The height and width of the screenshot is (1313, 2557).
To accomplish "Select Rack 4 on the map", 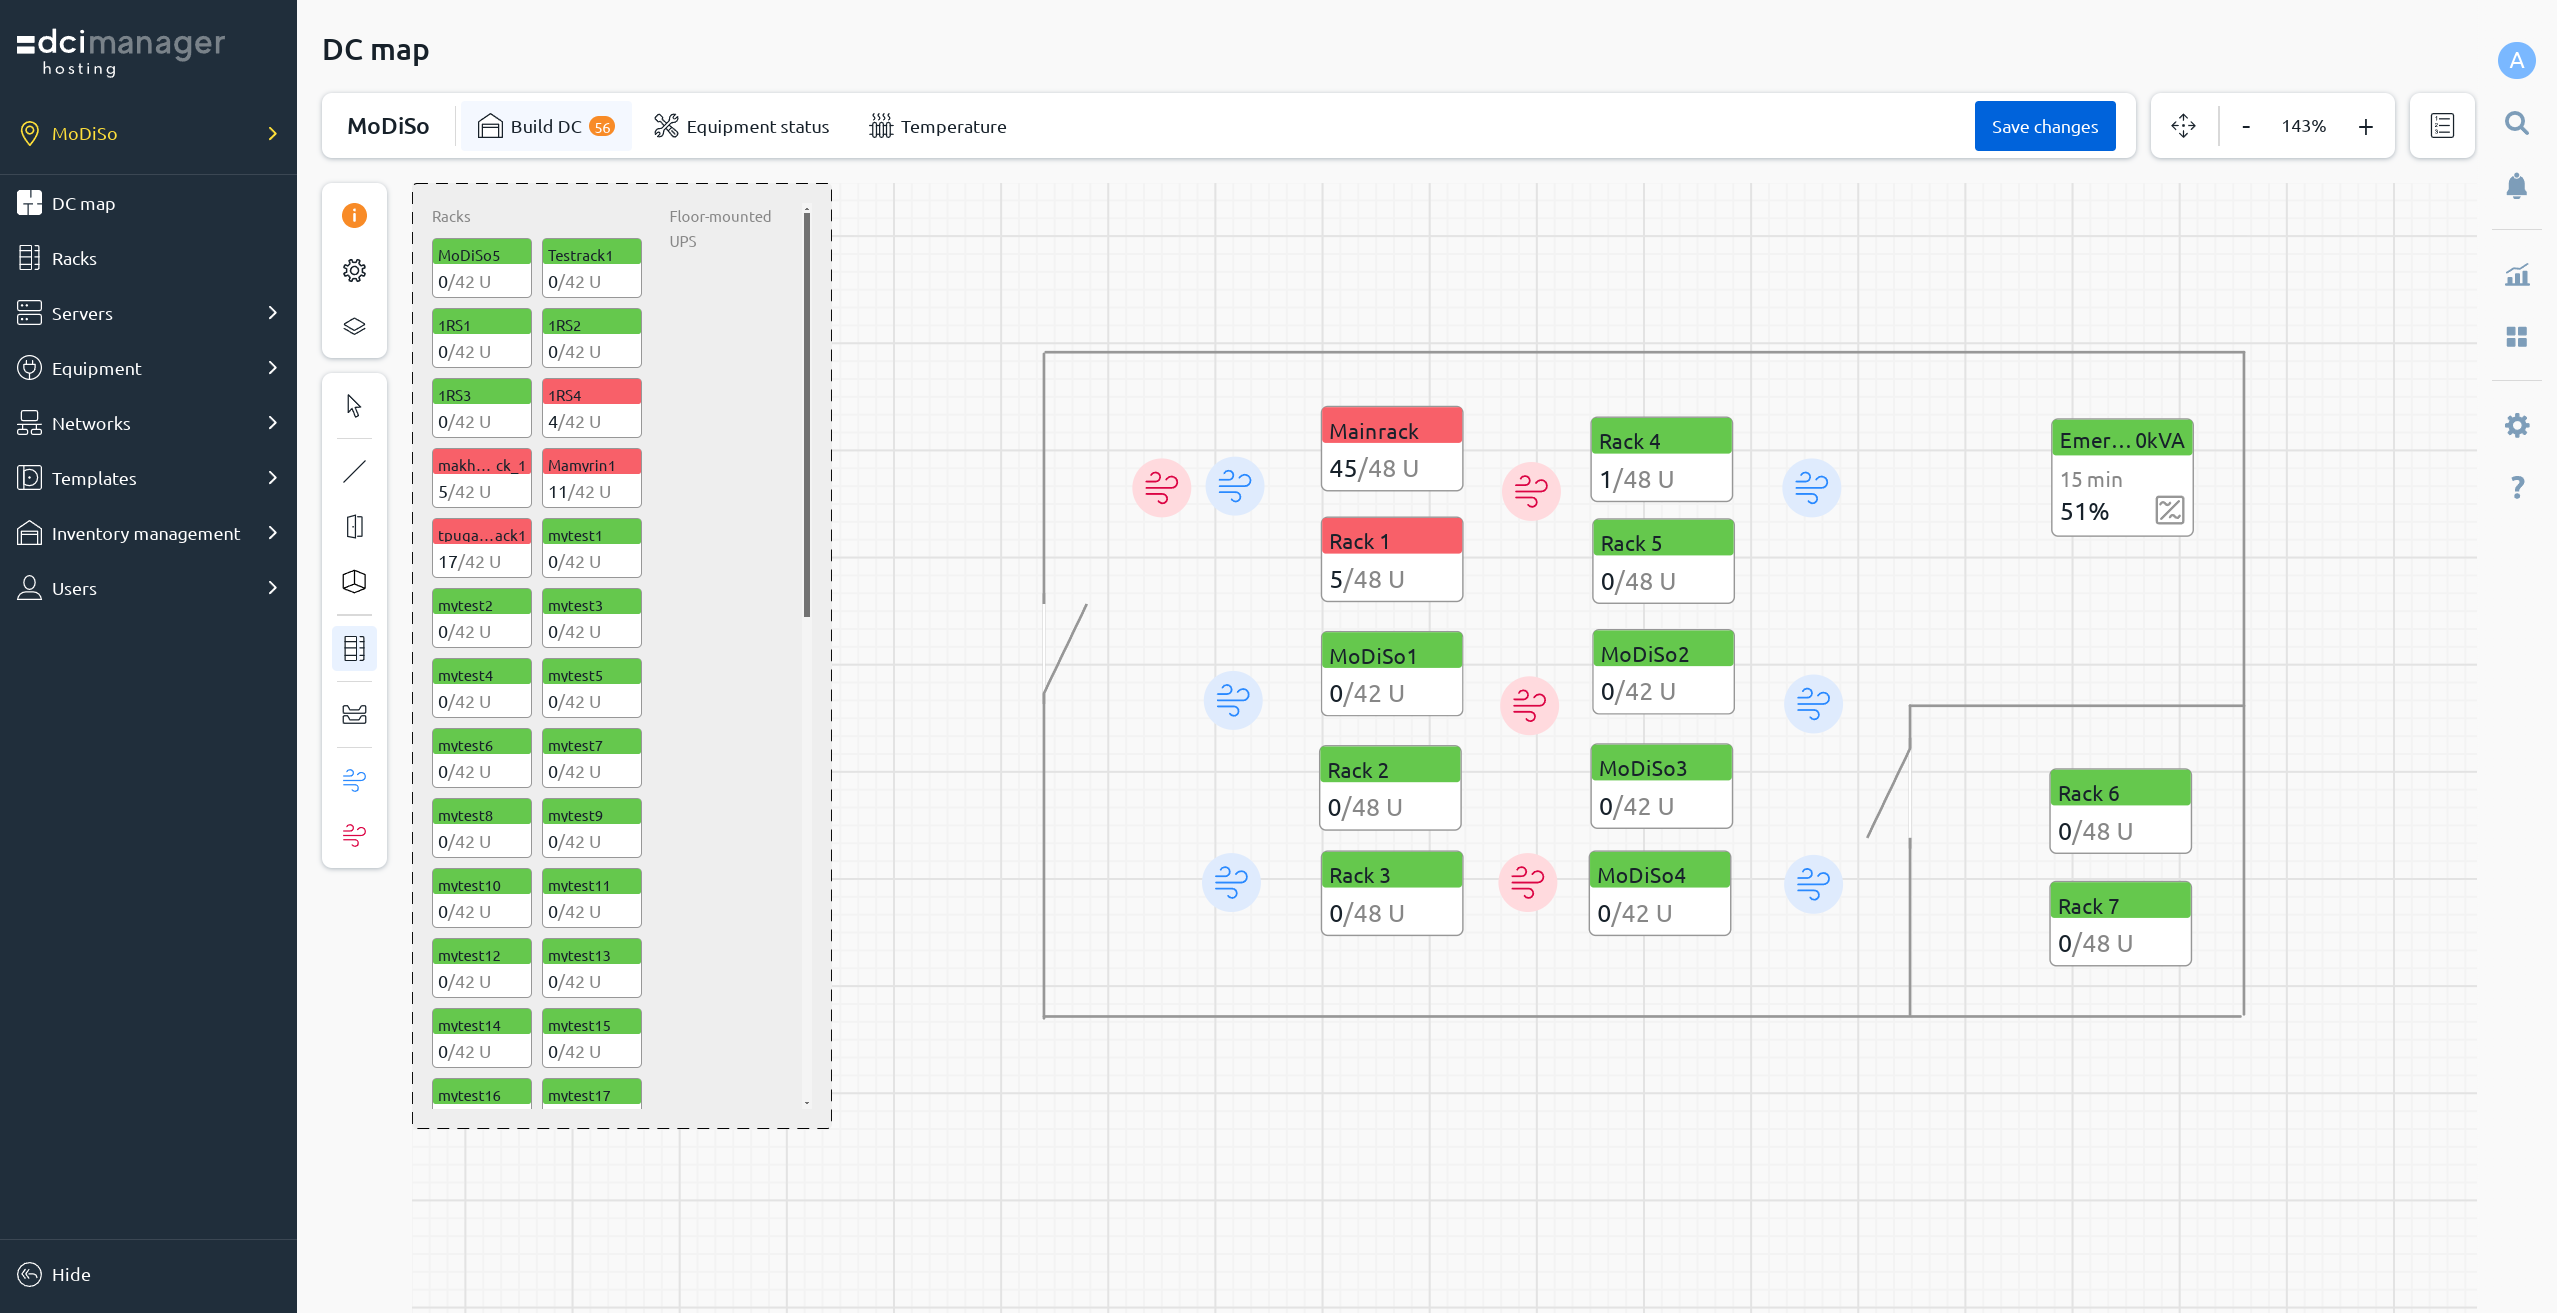I will (x=1661, y=459).
